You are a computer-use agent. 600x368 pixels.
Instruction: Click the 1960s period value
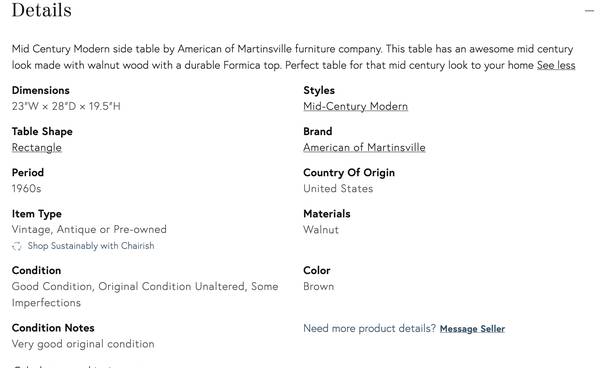(26, 189)
